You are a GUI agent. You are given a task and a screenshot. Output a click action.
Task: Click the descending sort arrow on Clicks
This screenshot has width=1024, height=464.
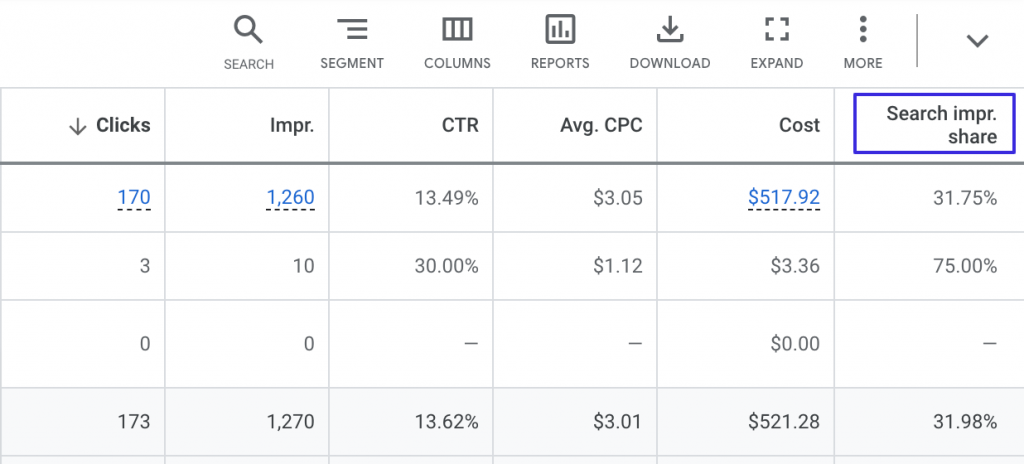coord(77,126)
